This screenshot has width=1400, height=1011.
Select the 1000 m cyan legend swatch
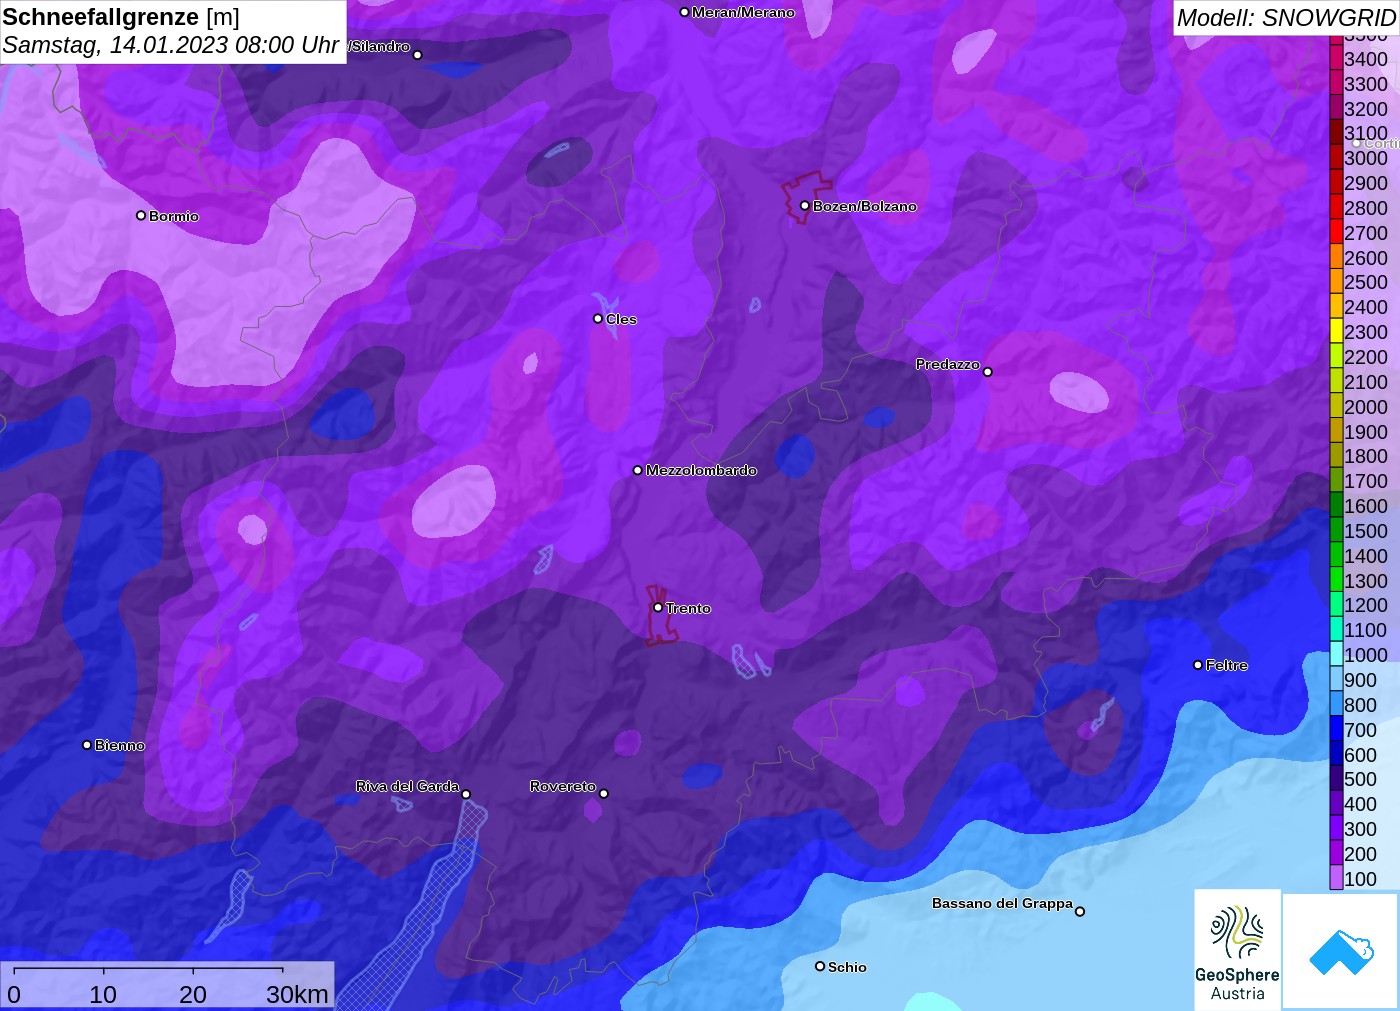[1336, 654]
